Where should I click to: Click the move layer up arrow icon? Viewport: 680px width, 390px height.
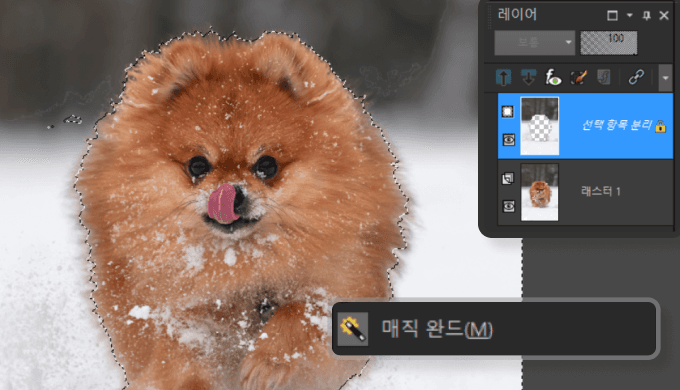point(503,78)
